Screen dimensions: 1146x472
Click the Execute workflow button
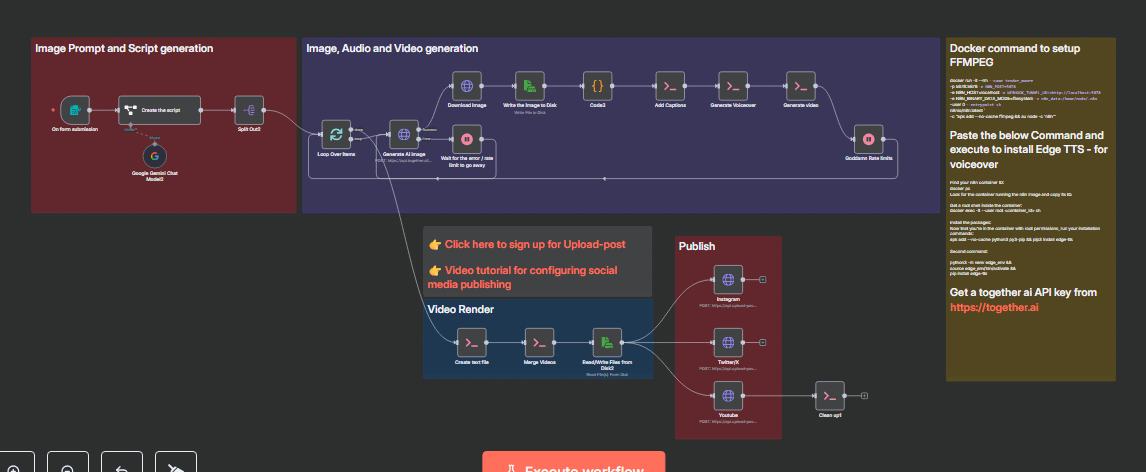(574, 463)
